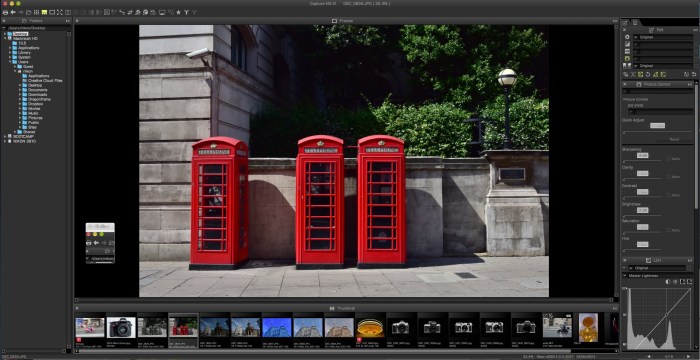Open the first Original dropdown in the Edit panel

pos(663,37)
